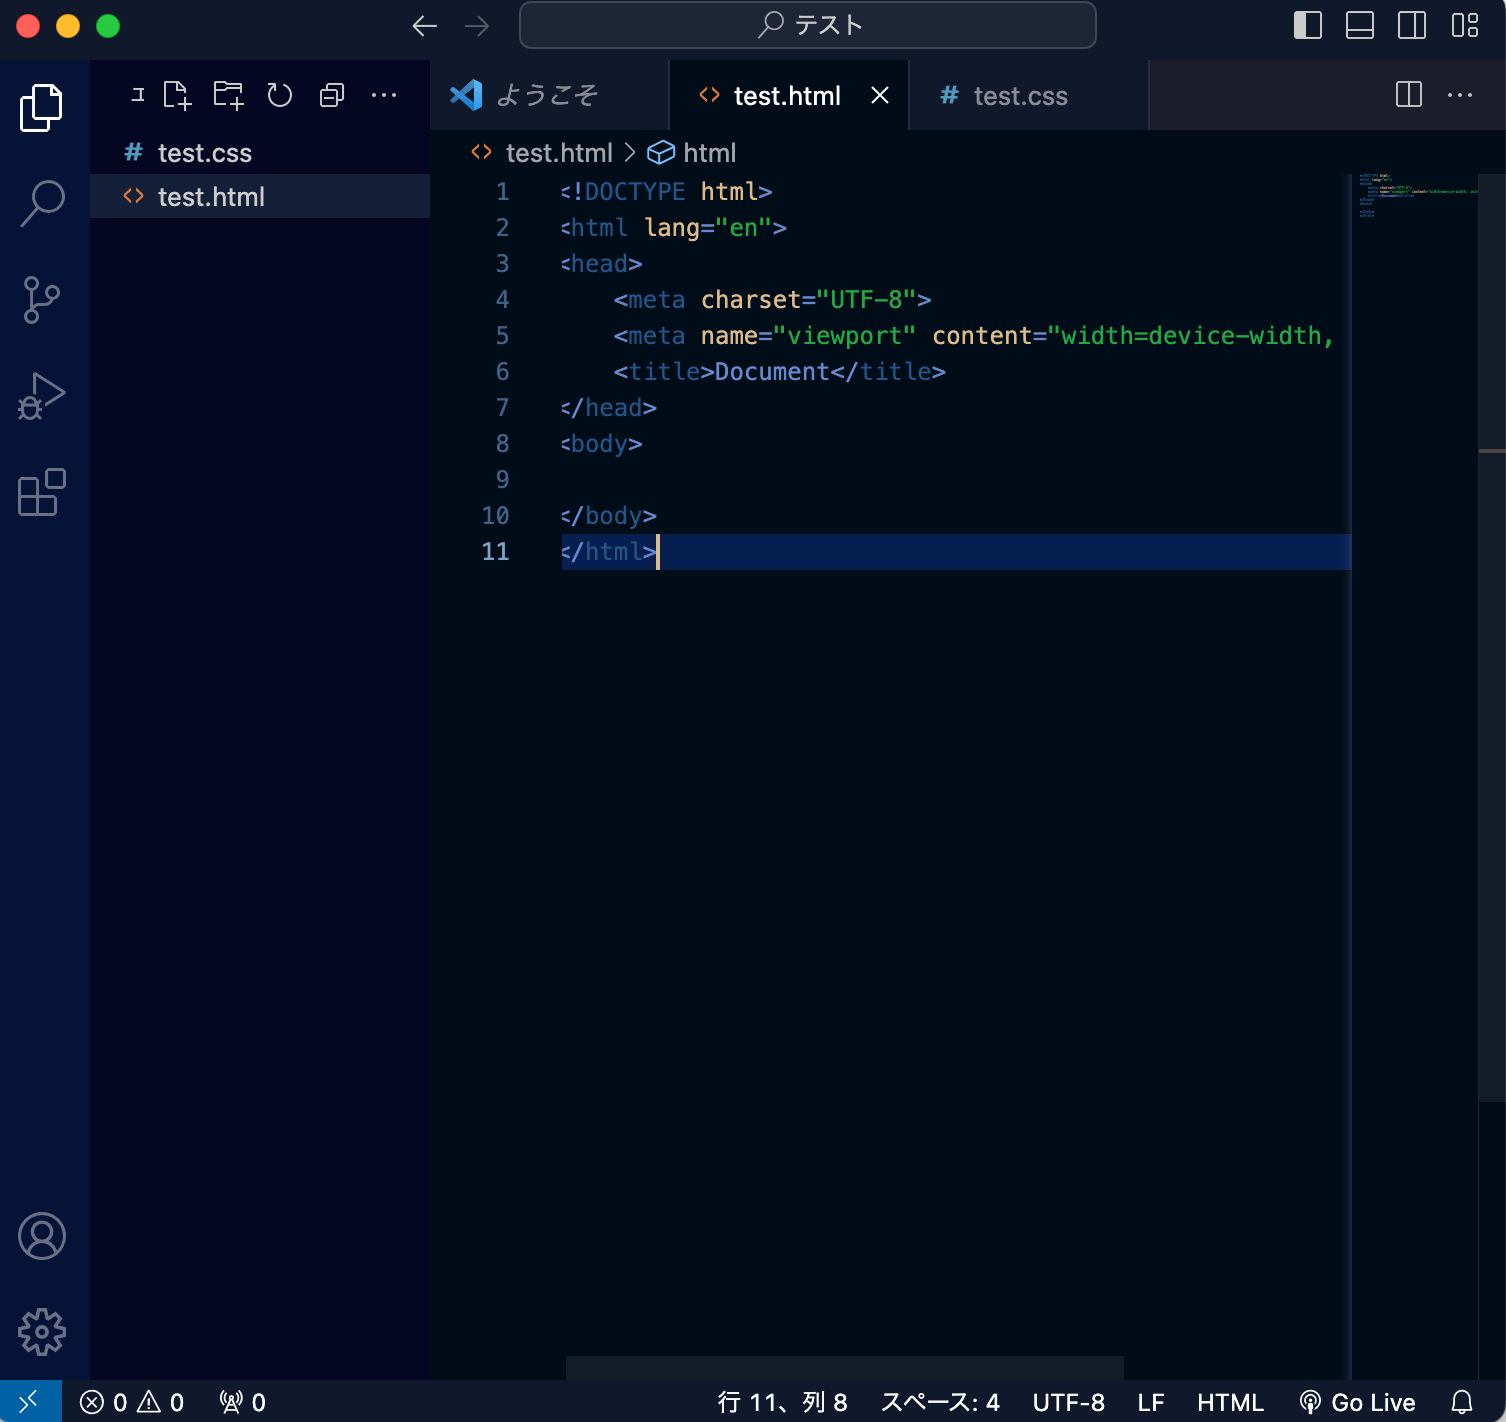This screenshot has height=1422, width=1506.
Task: Open the Manage gear settings icon
Action: 42,1332
